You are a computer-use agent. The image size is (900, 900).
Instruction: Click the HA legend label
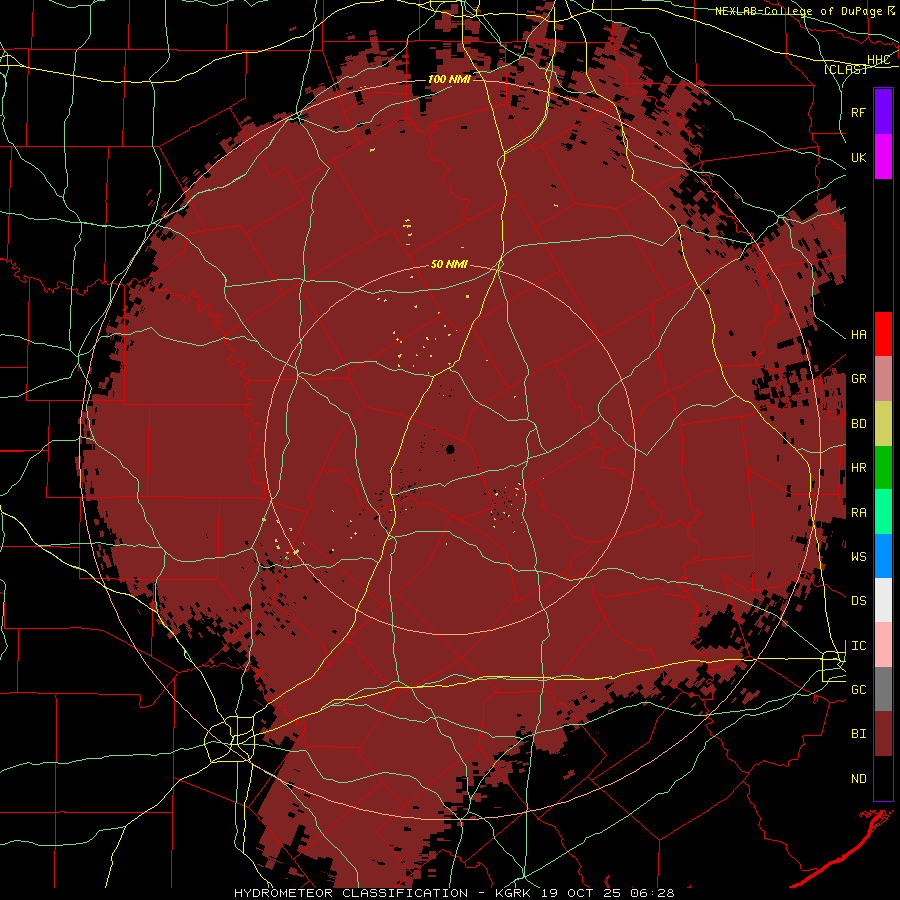point(858,334)
